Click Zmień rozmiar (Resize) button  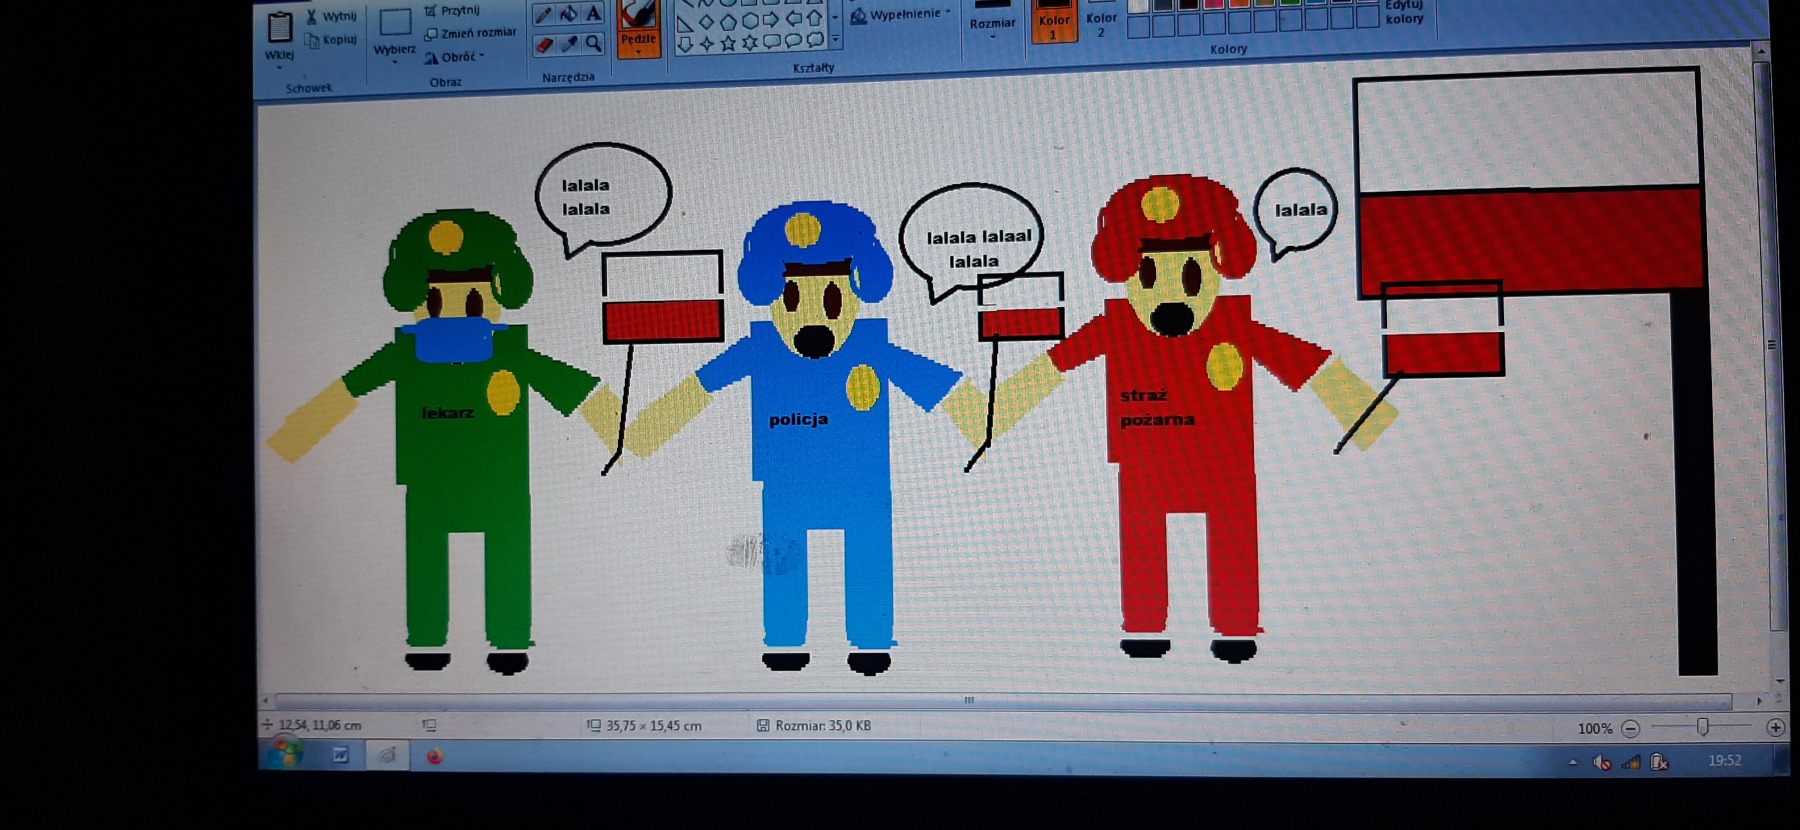click(x=470, y=33)
